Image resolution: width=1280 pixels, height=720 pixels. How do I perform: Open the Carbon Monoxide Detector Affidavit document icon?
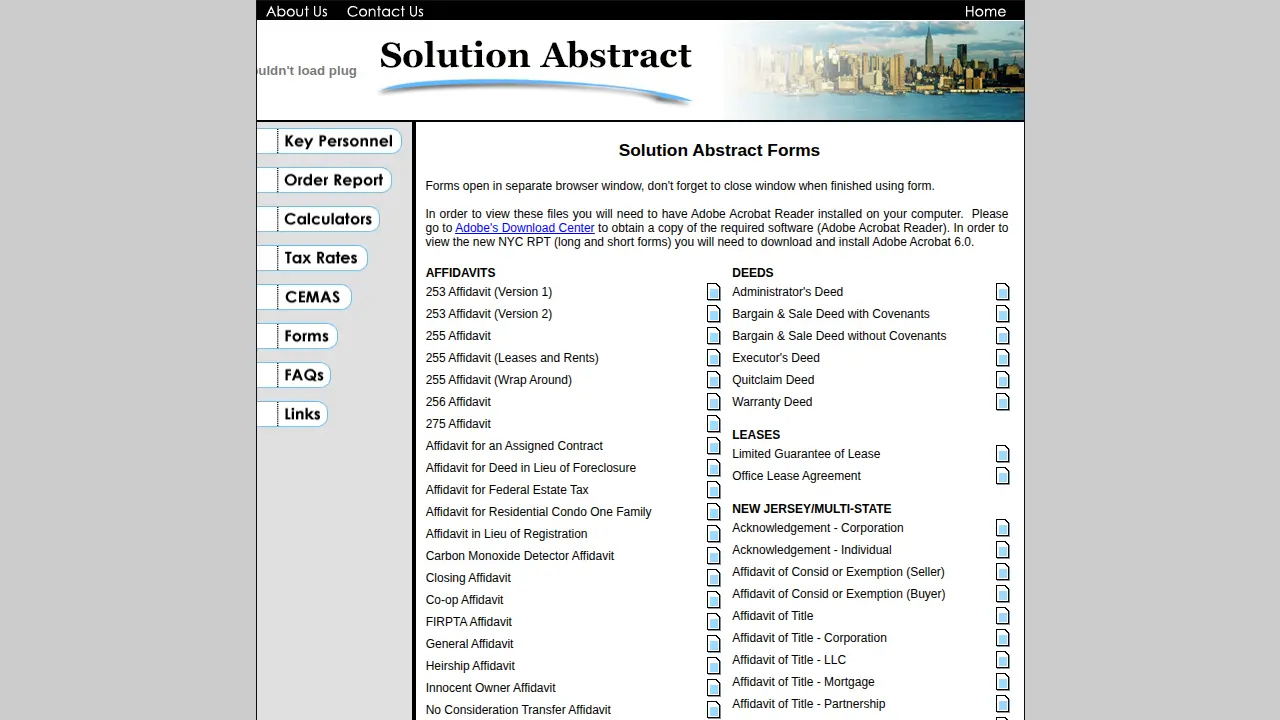click(x=714, y=556)
